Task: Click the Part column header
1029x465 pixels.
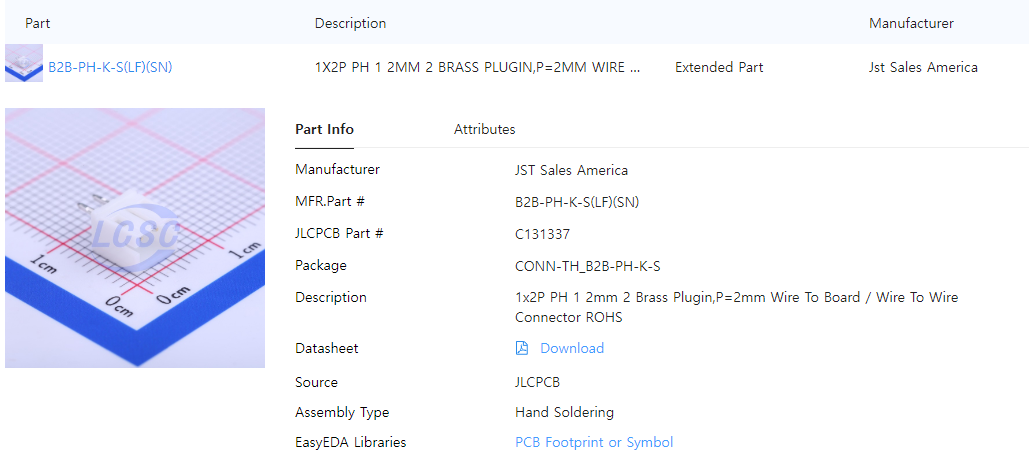Action: [x=37, y=23]
